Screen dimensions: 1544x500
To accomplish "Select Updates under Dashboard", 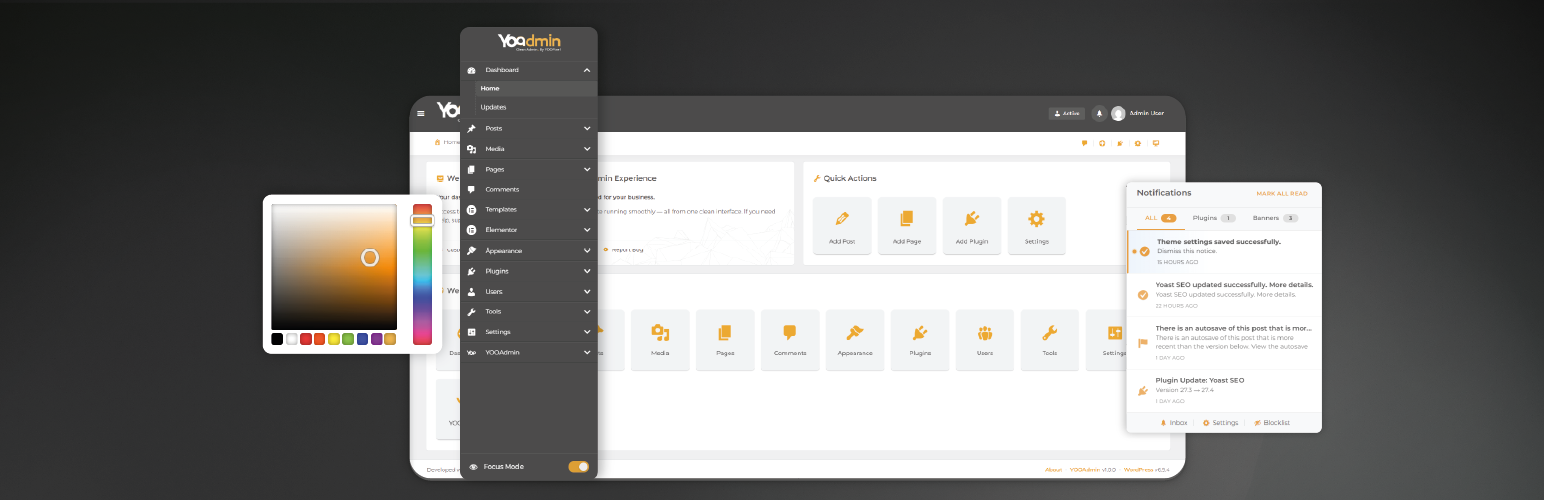I will point(536,107).
